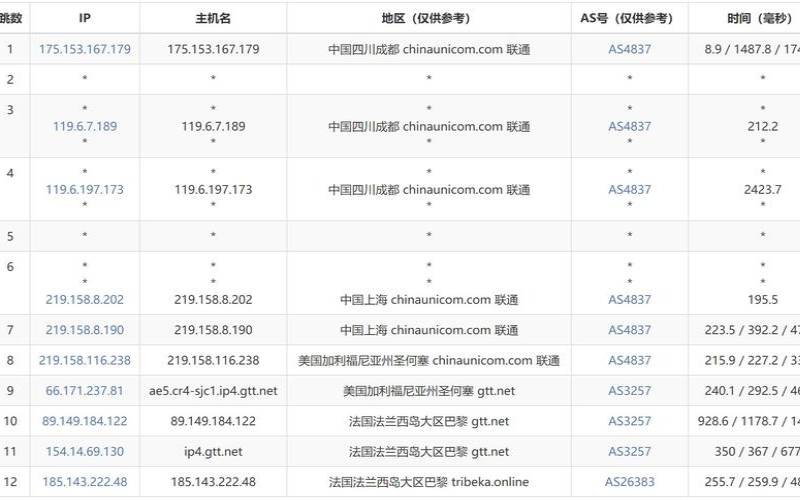This screenshot has width=800, height=500.
Task: Open AS3257 link in hop 9 row
Action: (629, 391)
